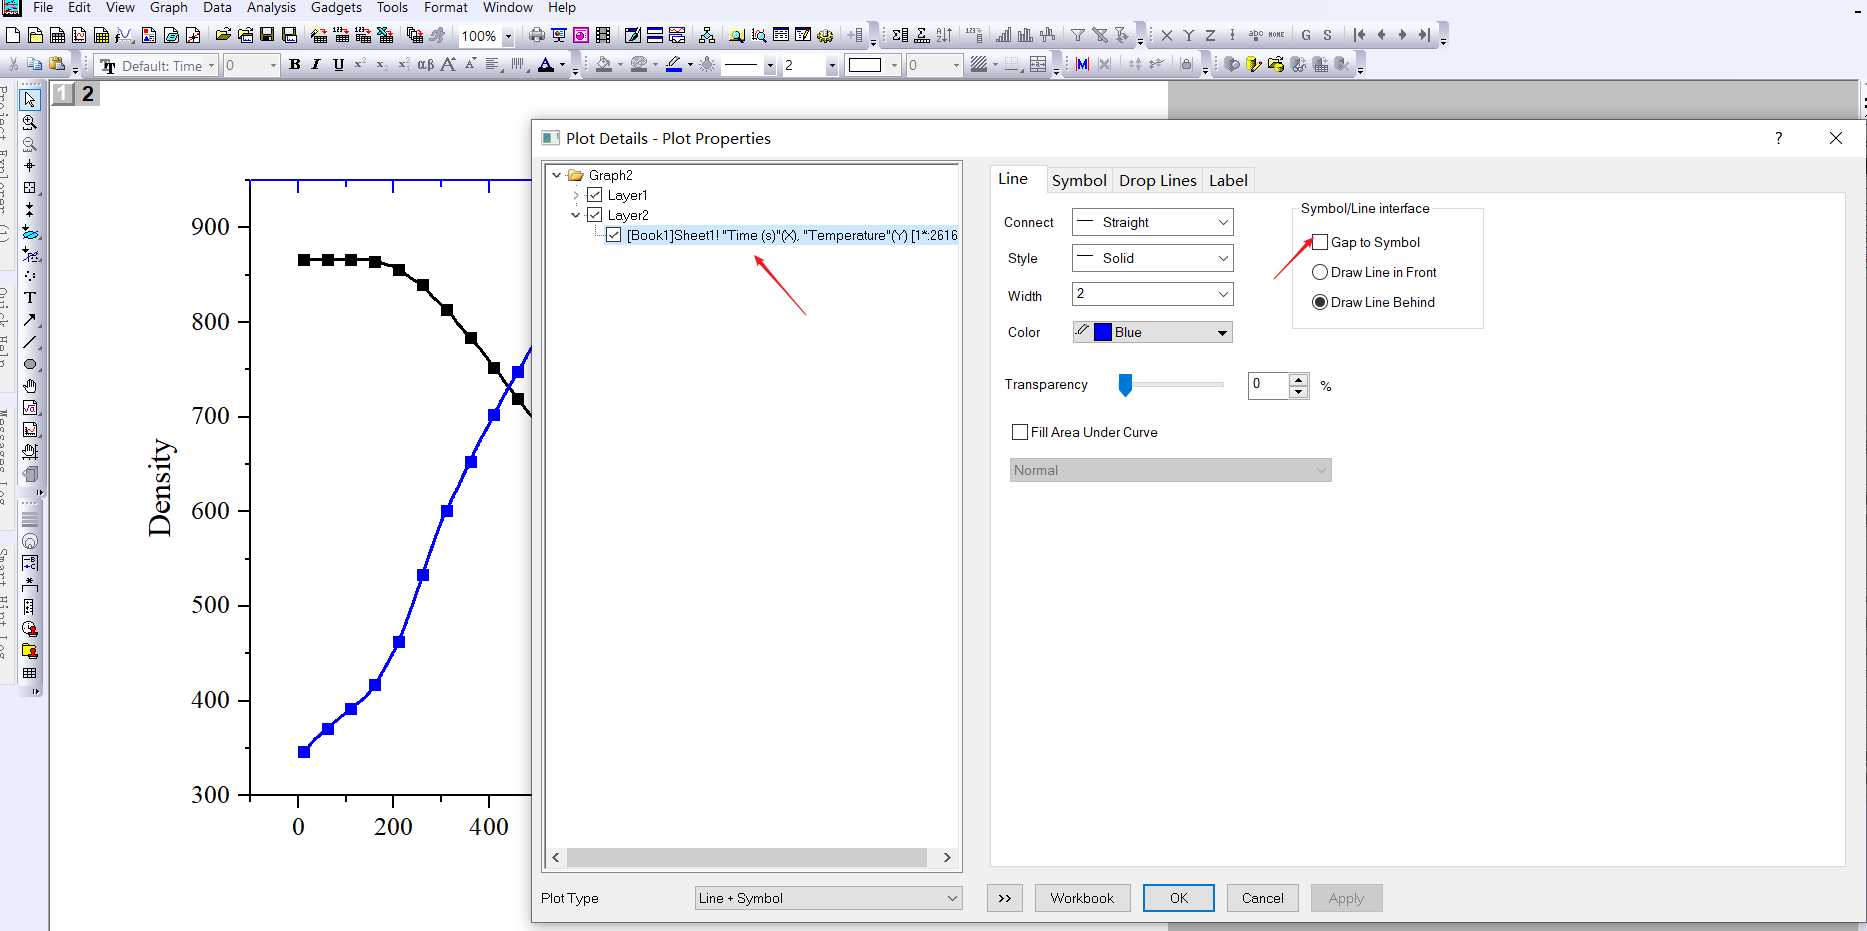The width and height of the screenshot is (1867, 931).
Task: Click the dialog help question mark
Action: [1778, 138]
